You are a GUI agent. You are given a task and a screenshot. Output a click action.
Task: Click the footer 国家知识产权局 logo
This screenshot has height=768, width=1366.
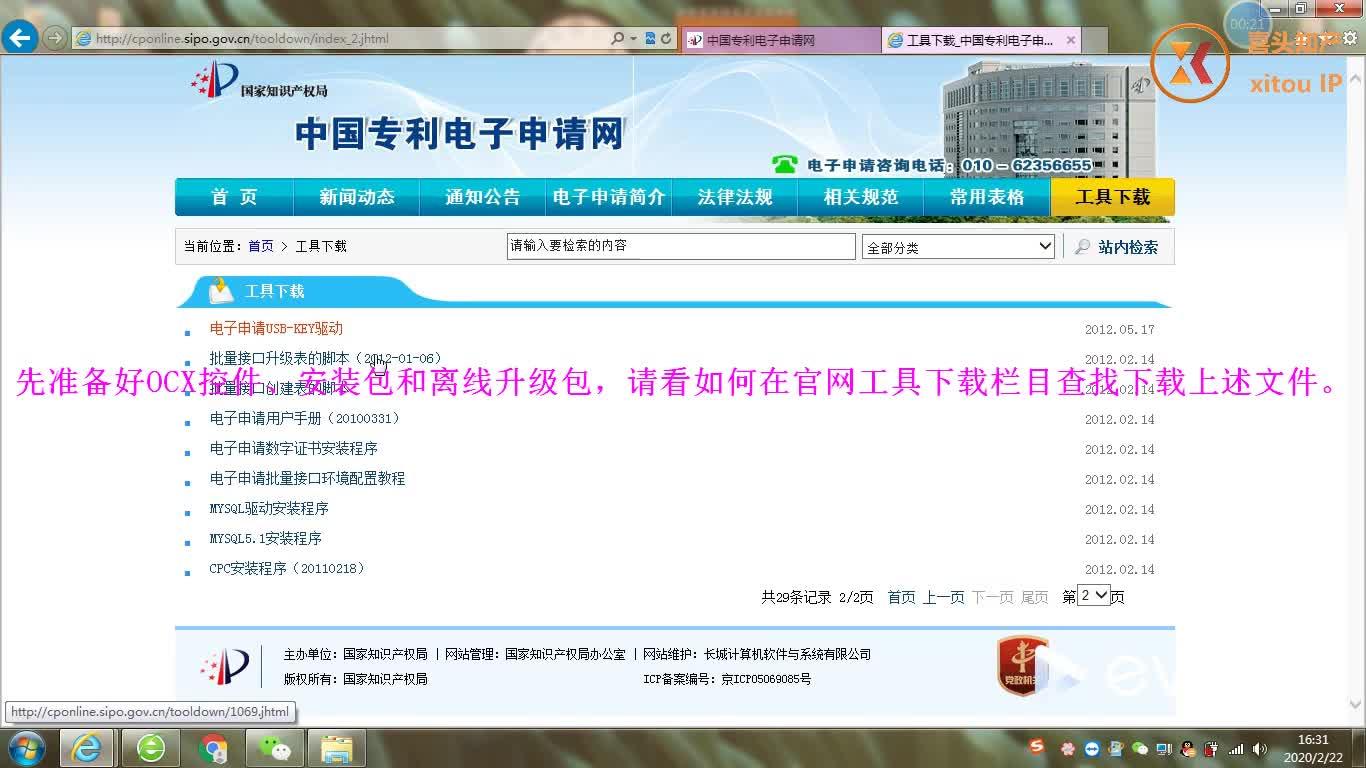click(224, 666)
